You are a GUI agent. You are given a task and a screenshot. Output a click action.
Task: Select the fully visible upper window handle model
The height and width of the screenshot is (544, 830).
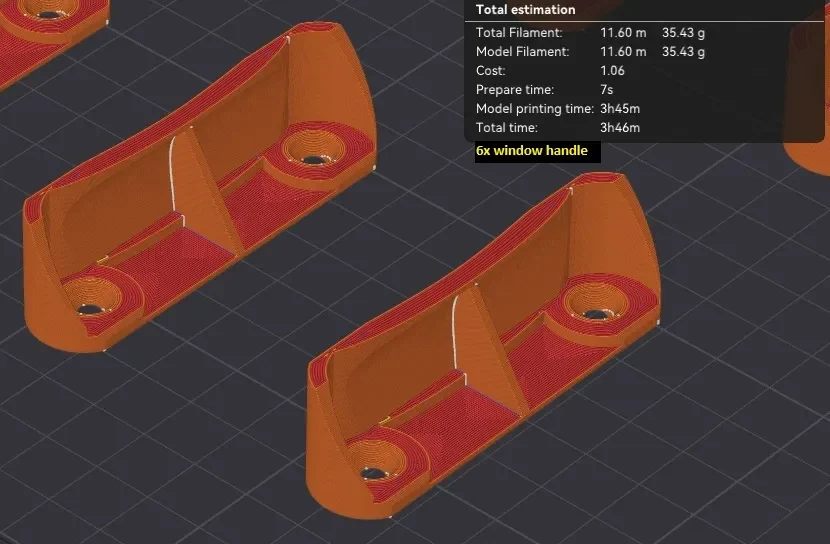[x=200, y=187]
